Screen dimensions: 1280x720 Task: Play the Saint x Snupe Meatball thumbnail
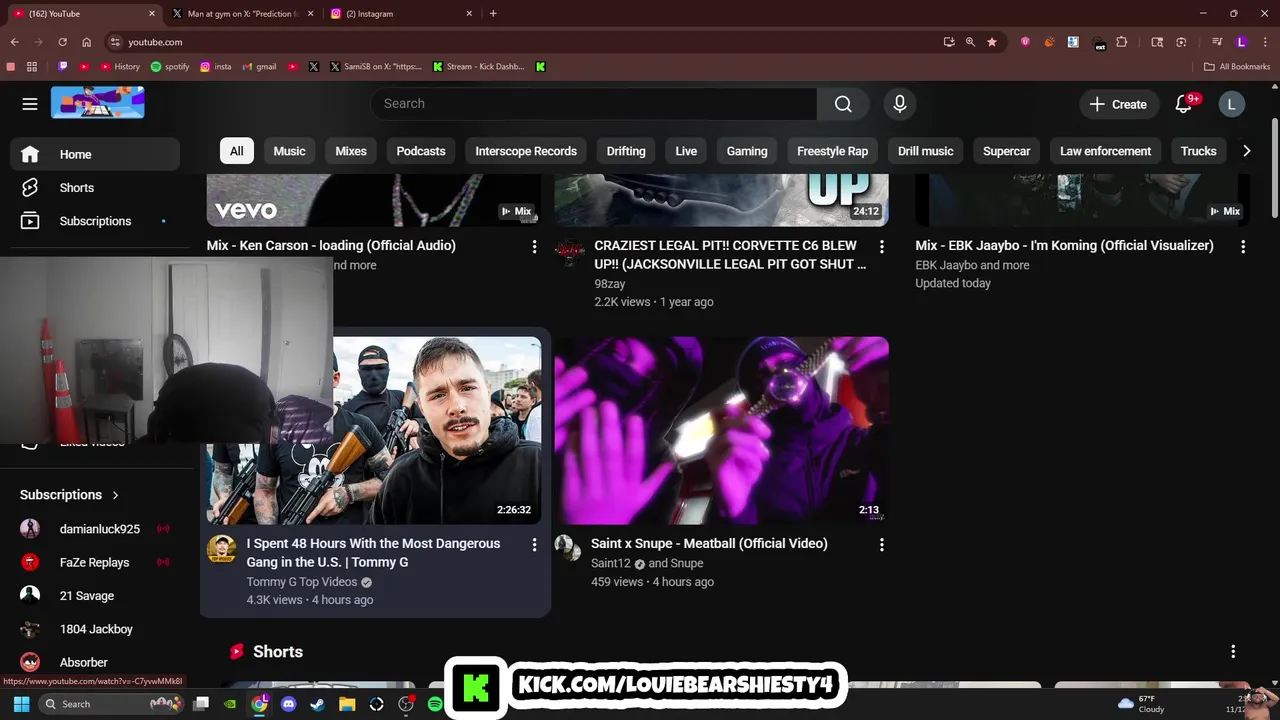[721, 430]
